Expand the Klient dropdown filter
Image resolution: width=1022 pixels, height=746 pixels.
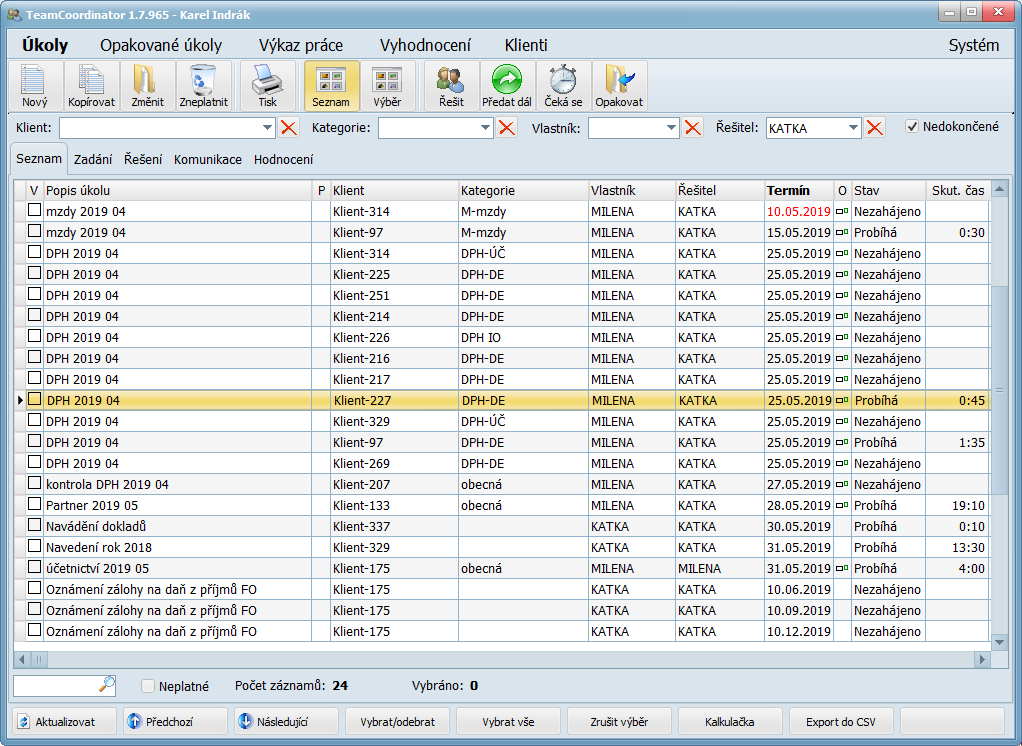coord(267,128)
